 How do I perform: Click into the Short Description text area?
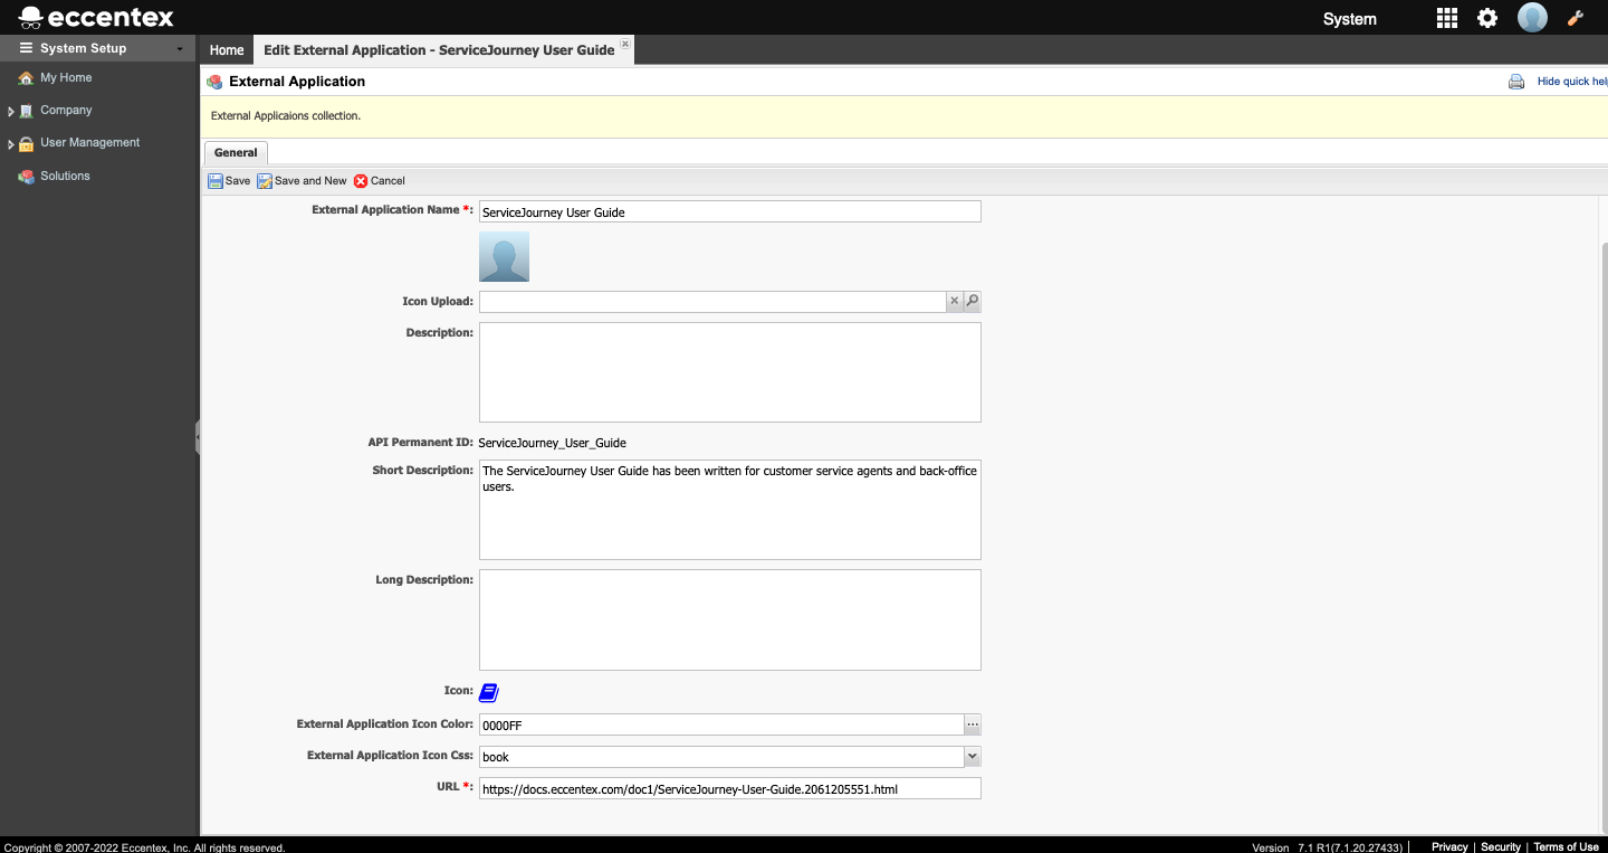[730, 510]
